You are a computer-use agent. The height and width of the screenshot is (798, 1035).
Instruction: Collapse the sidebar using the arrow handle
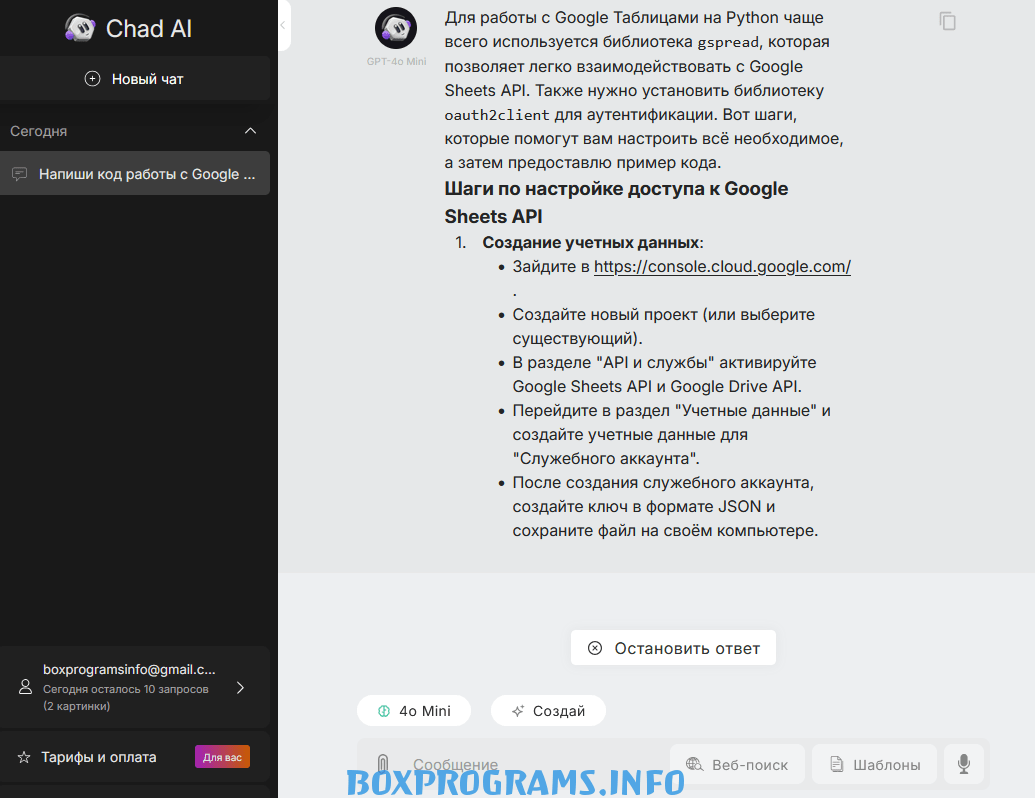283,25
